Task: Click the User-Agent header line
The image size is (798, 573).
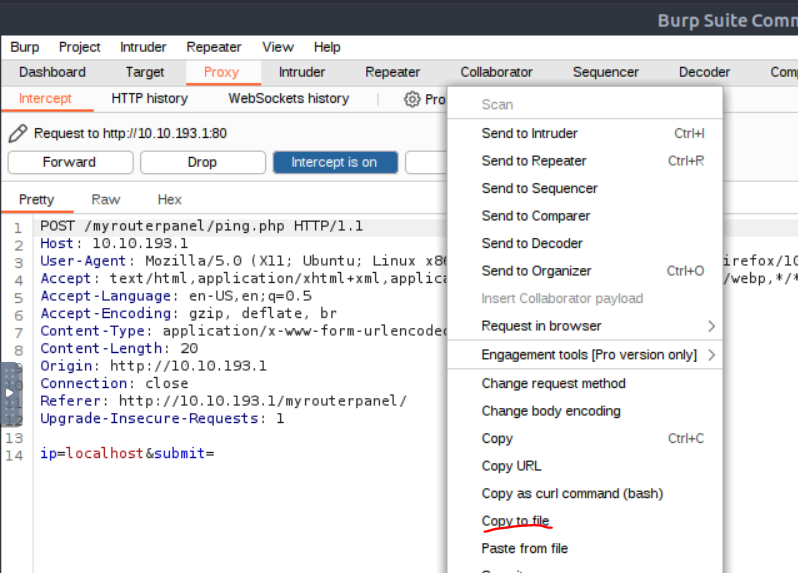Action: click(x=244, y=261)
